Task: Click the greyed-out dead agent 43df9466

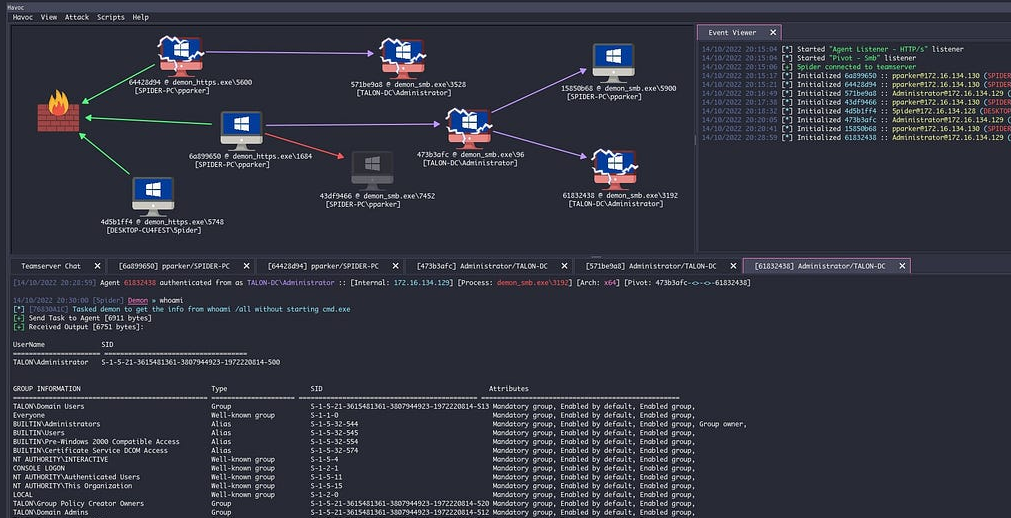Action: tap(371, 170)
